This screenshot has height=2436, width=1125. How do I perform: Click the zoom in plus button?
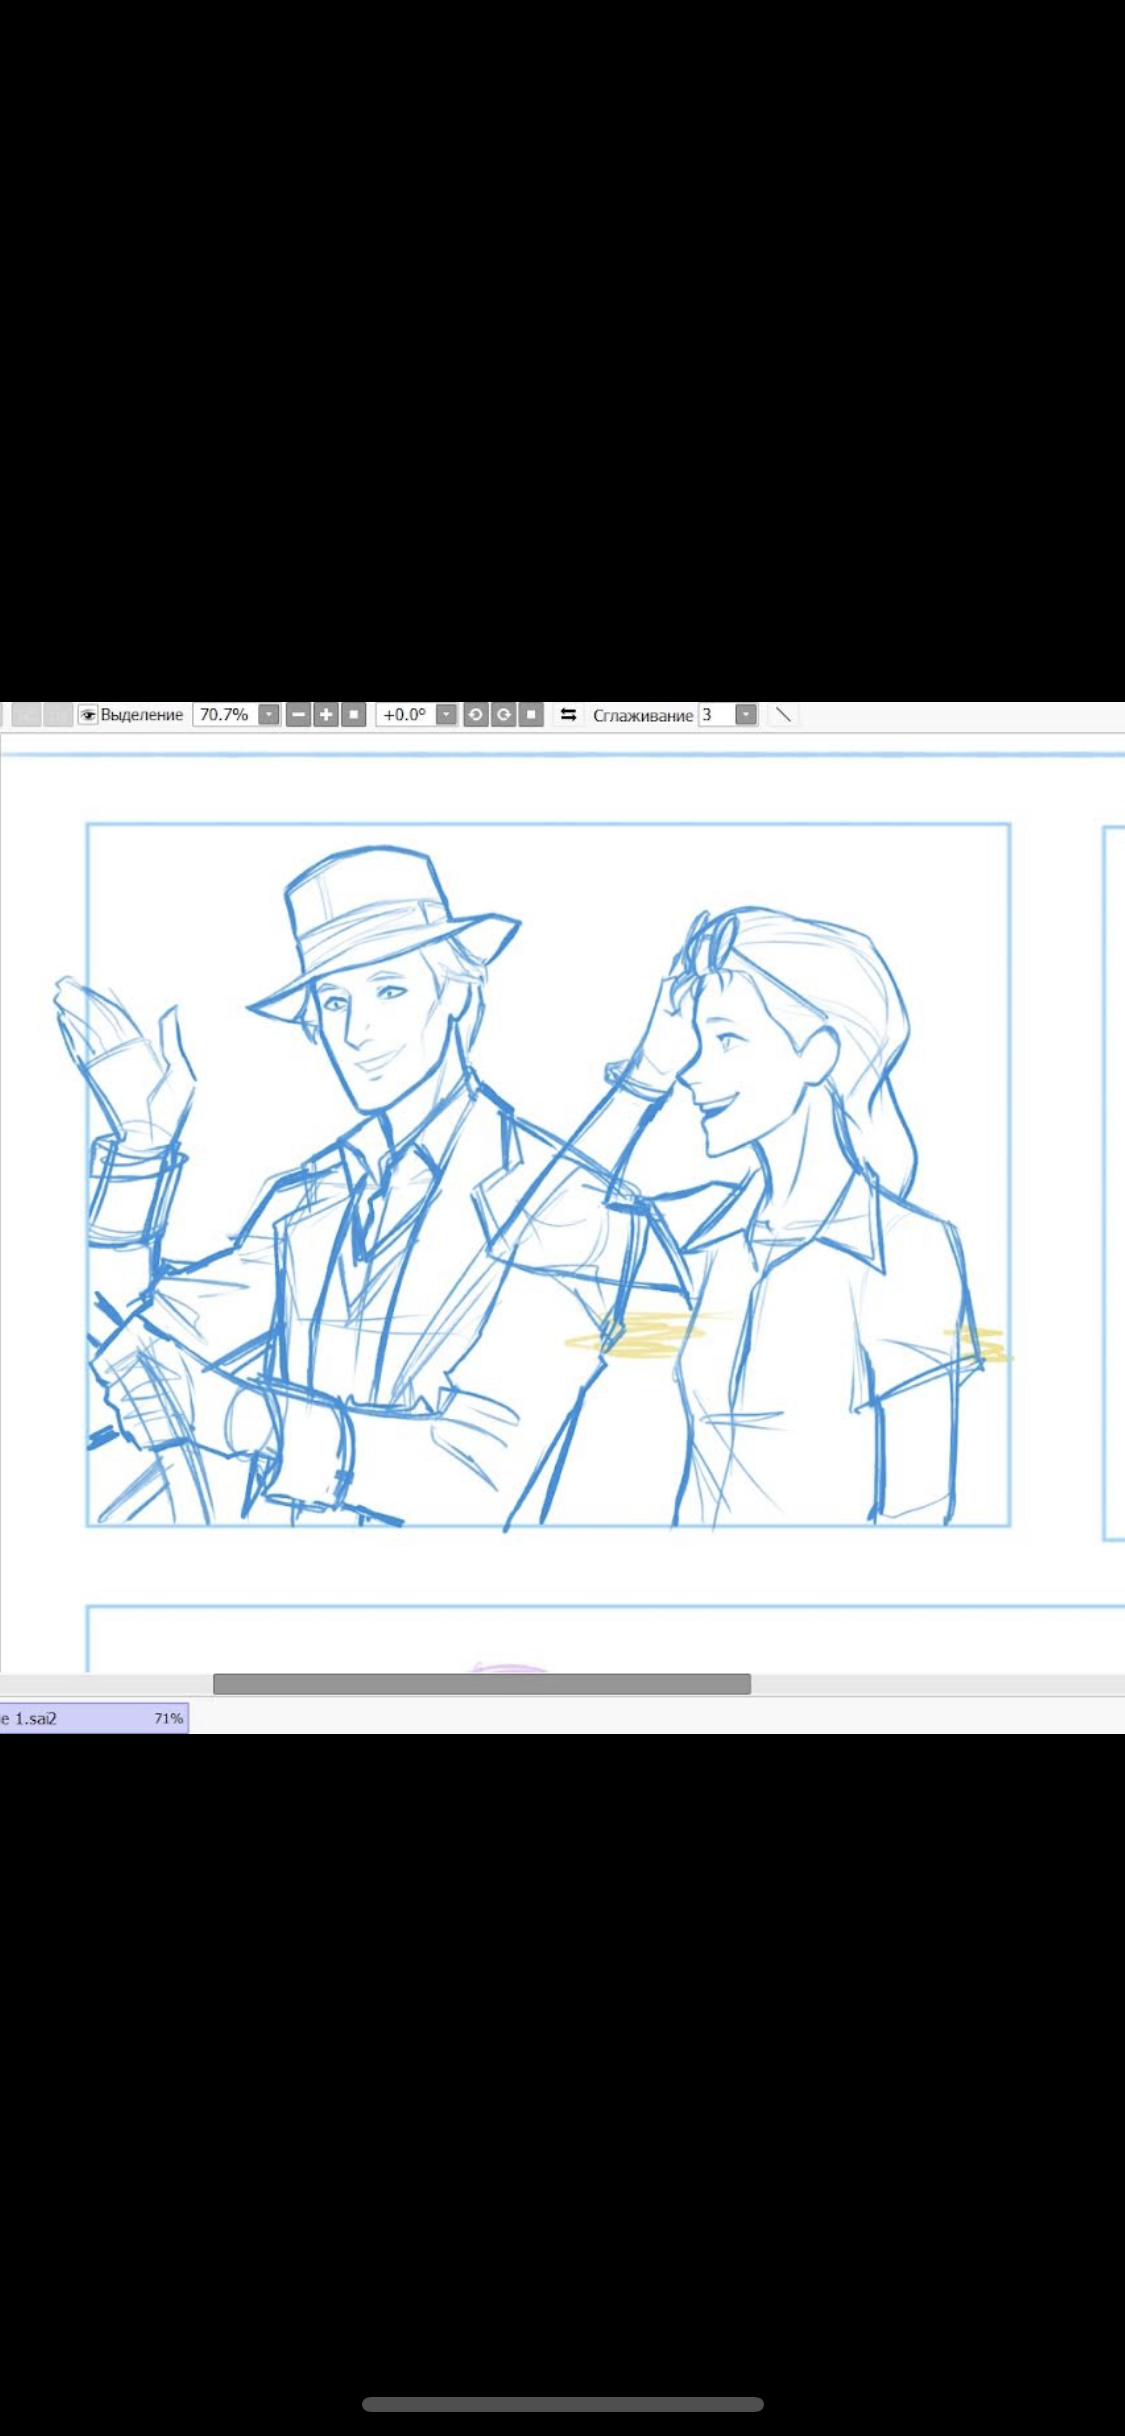[x=326, y=715]
